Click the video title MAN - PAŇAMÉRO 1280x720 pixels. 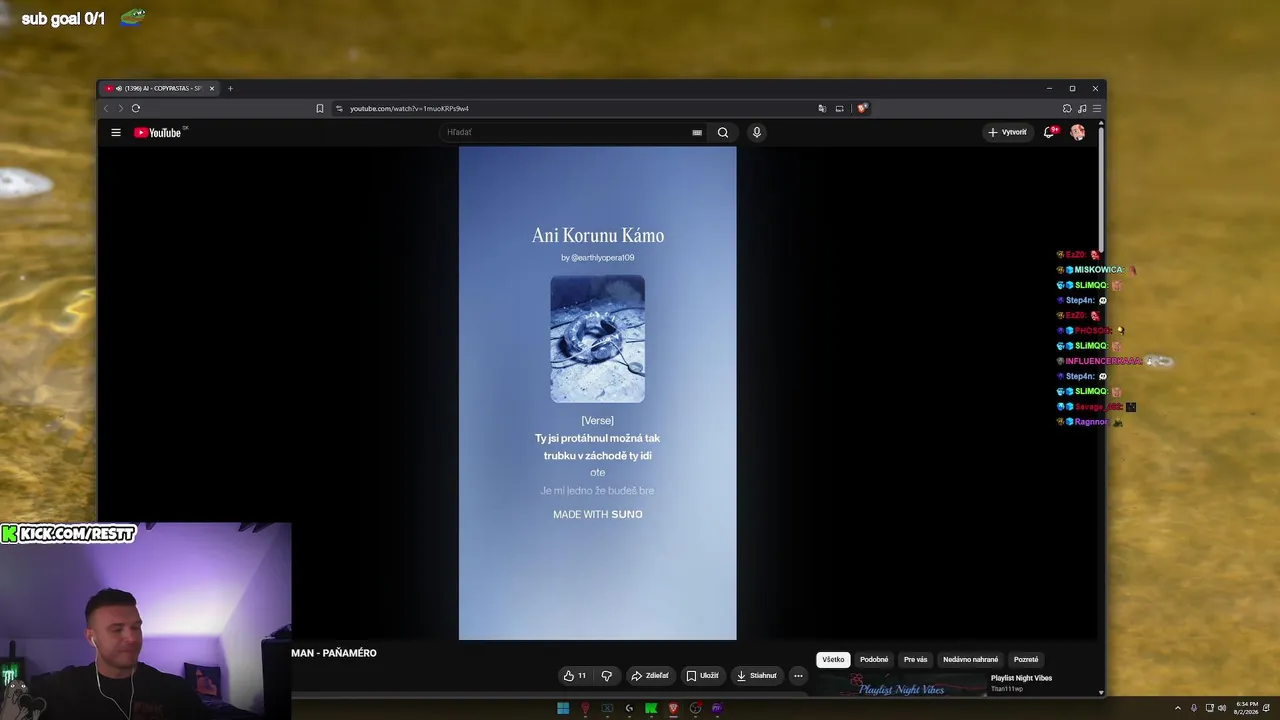[x=334, y=653]
